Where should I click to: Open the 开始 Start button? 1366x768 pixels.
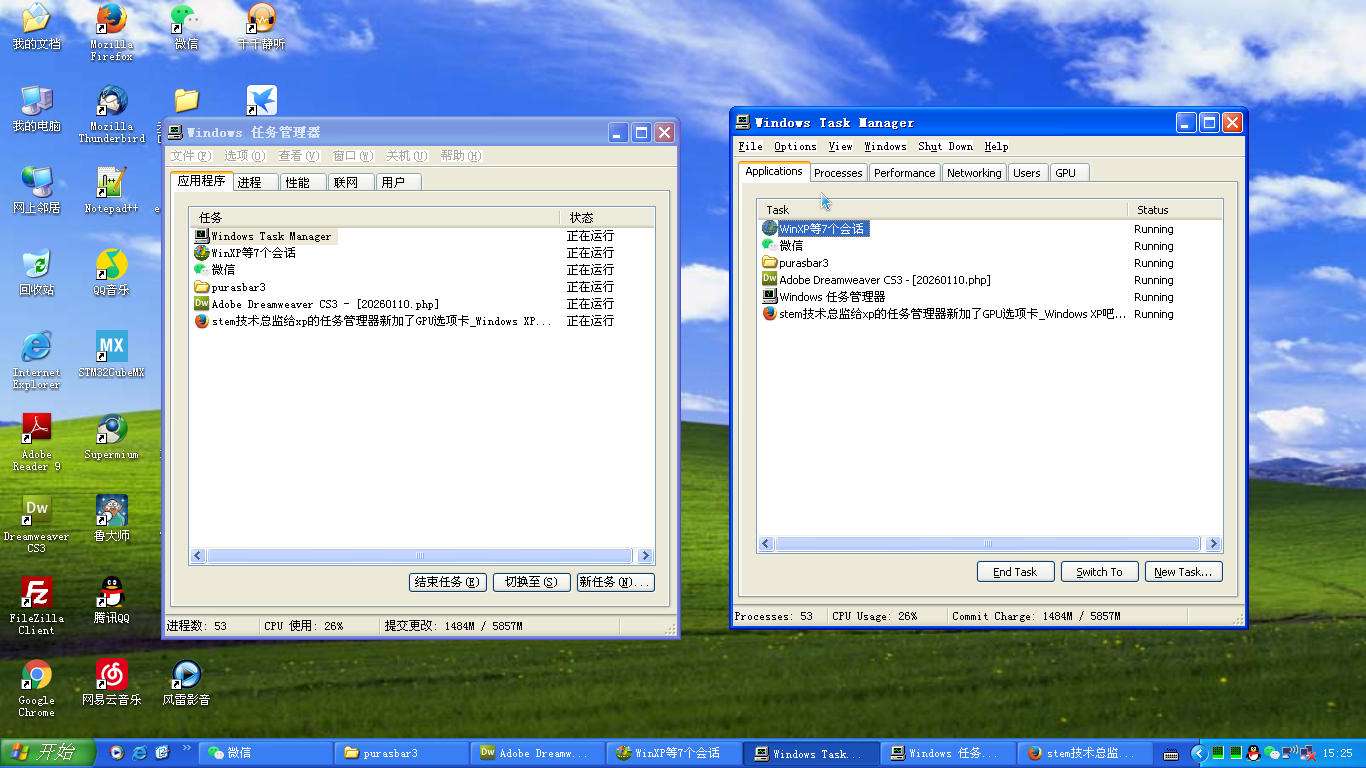(x=47, y=753)
